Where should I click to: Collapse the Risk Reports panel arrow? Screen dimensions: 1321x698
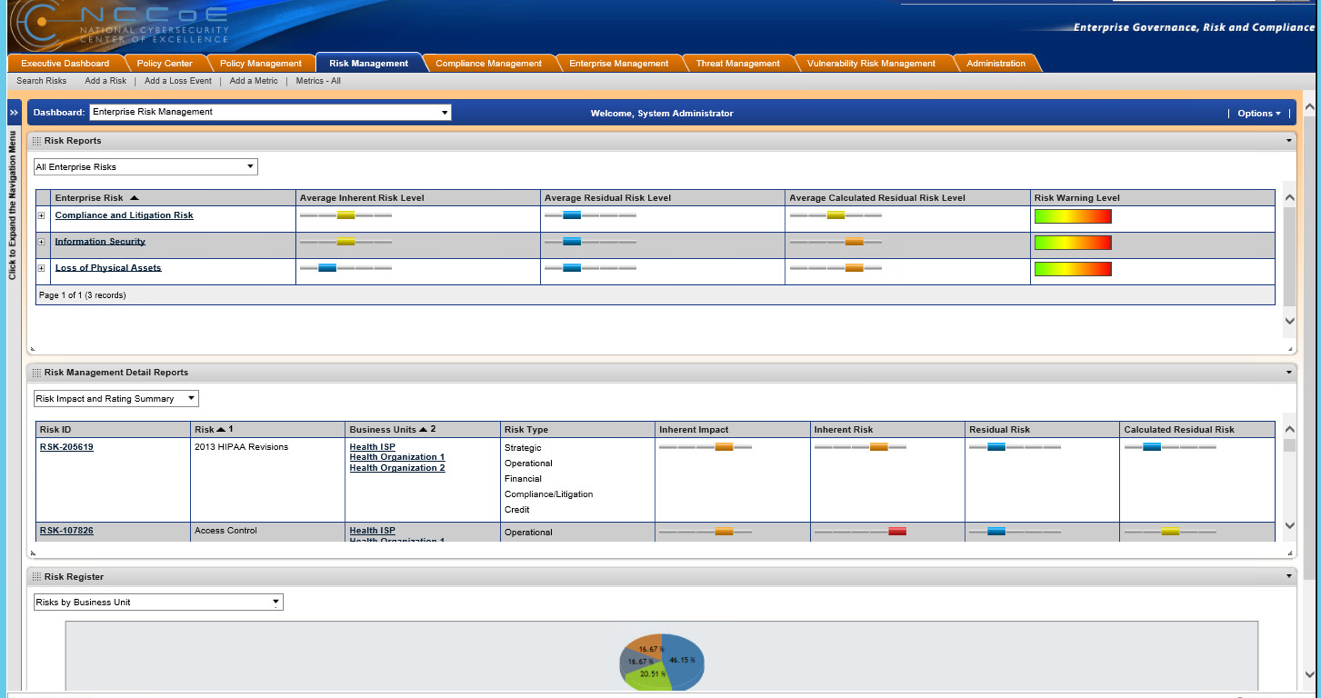(x=1289, y=141)
